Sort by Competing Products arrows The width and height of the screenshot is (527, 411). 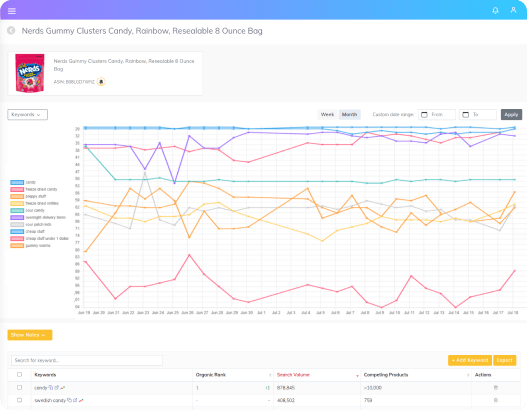click(468, 375)
